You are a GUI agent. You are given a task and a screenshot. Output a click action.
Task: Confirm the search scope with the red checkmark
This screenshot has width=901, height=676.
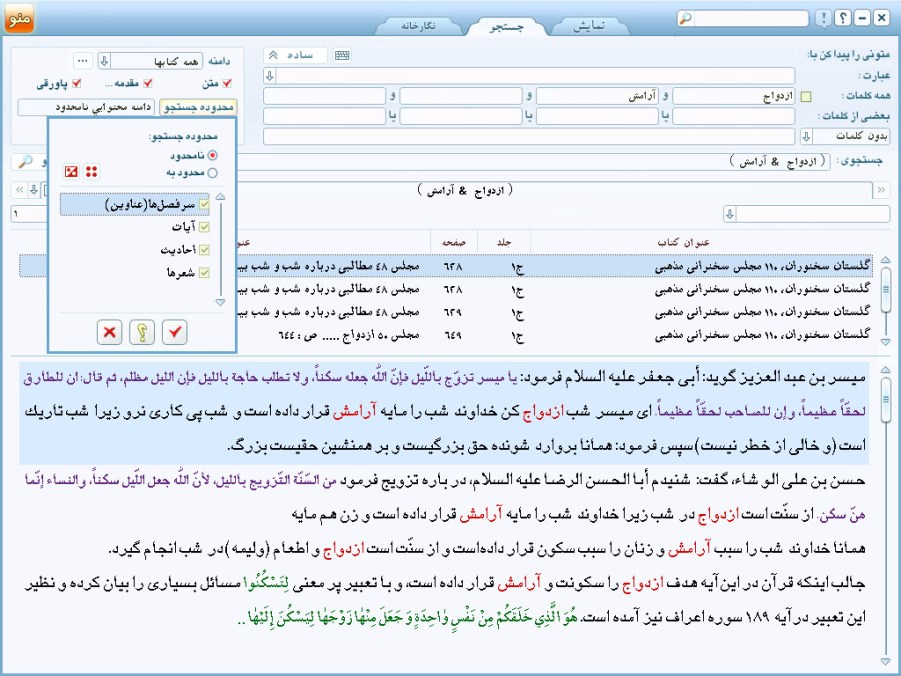[x=175, y=332]
